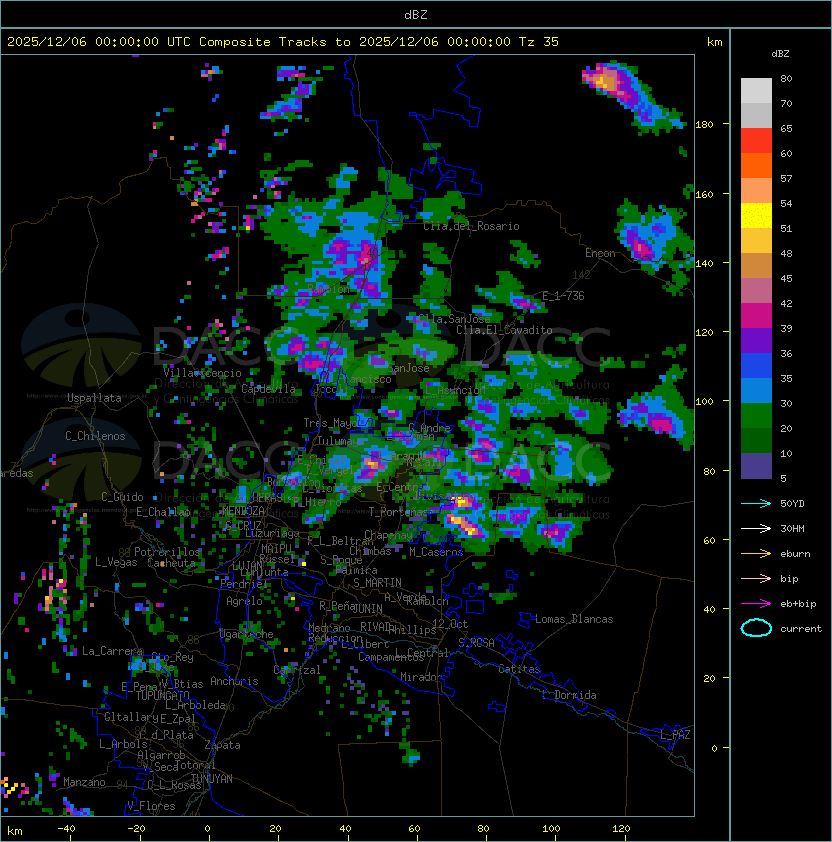Click the yellow eburn arrow legend icon
This screenshot has width=832, height=842.
(756, 553)
